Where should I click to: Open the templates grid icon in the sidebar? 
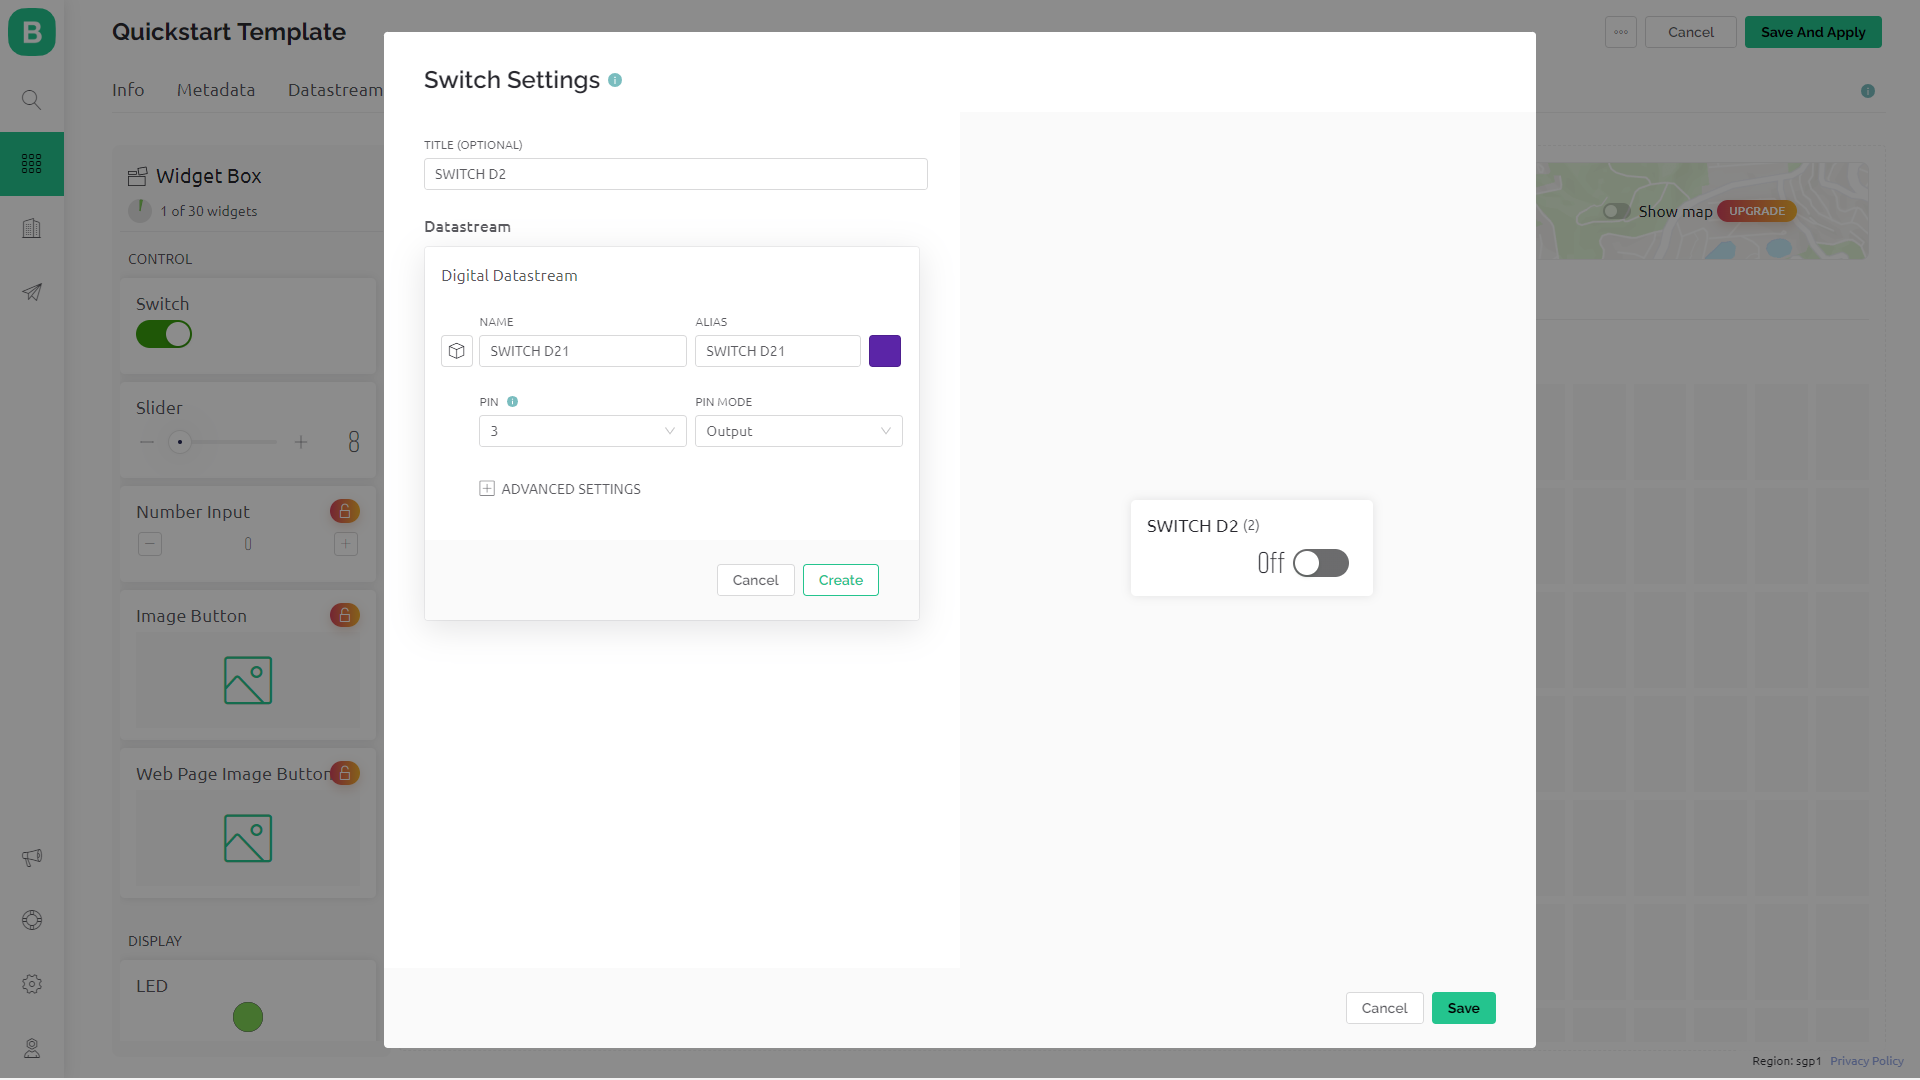point(32,164)
